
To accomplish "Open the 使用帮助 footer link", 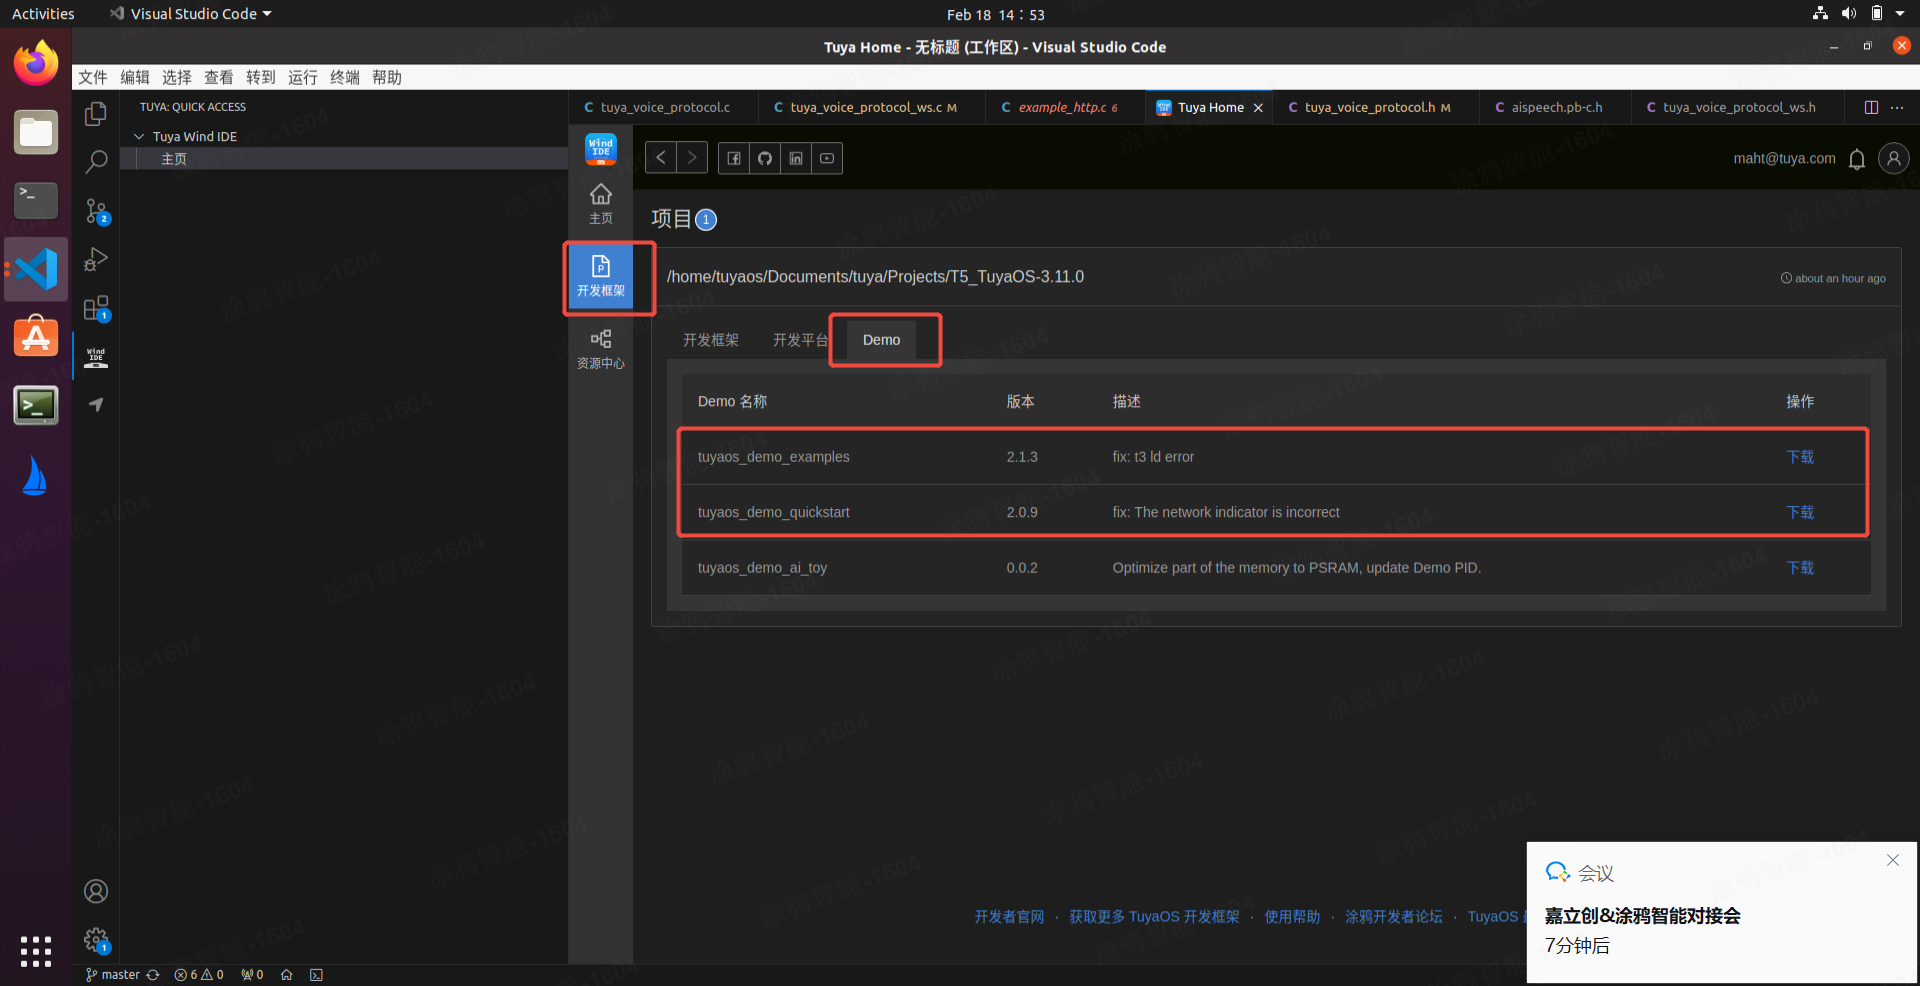I will tap(1292, 917).
